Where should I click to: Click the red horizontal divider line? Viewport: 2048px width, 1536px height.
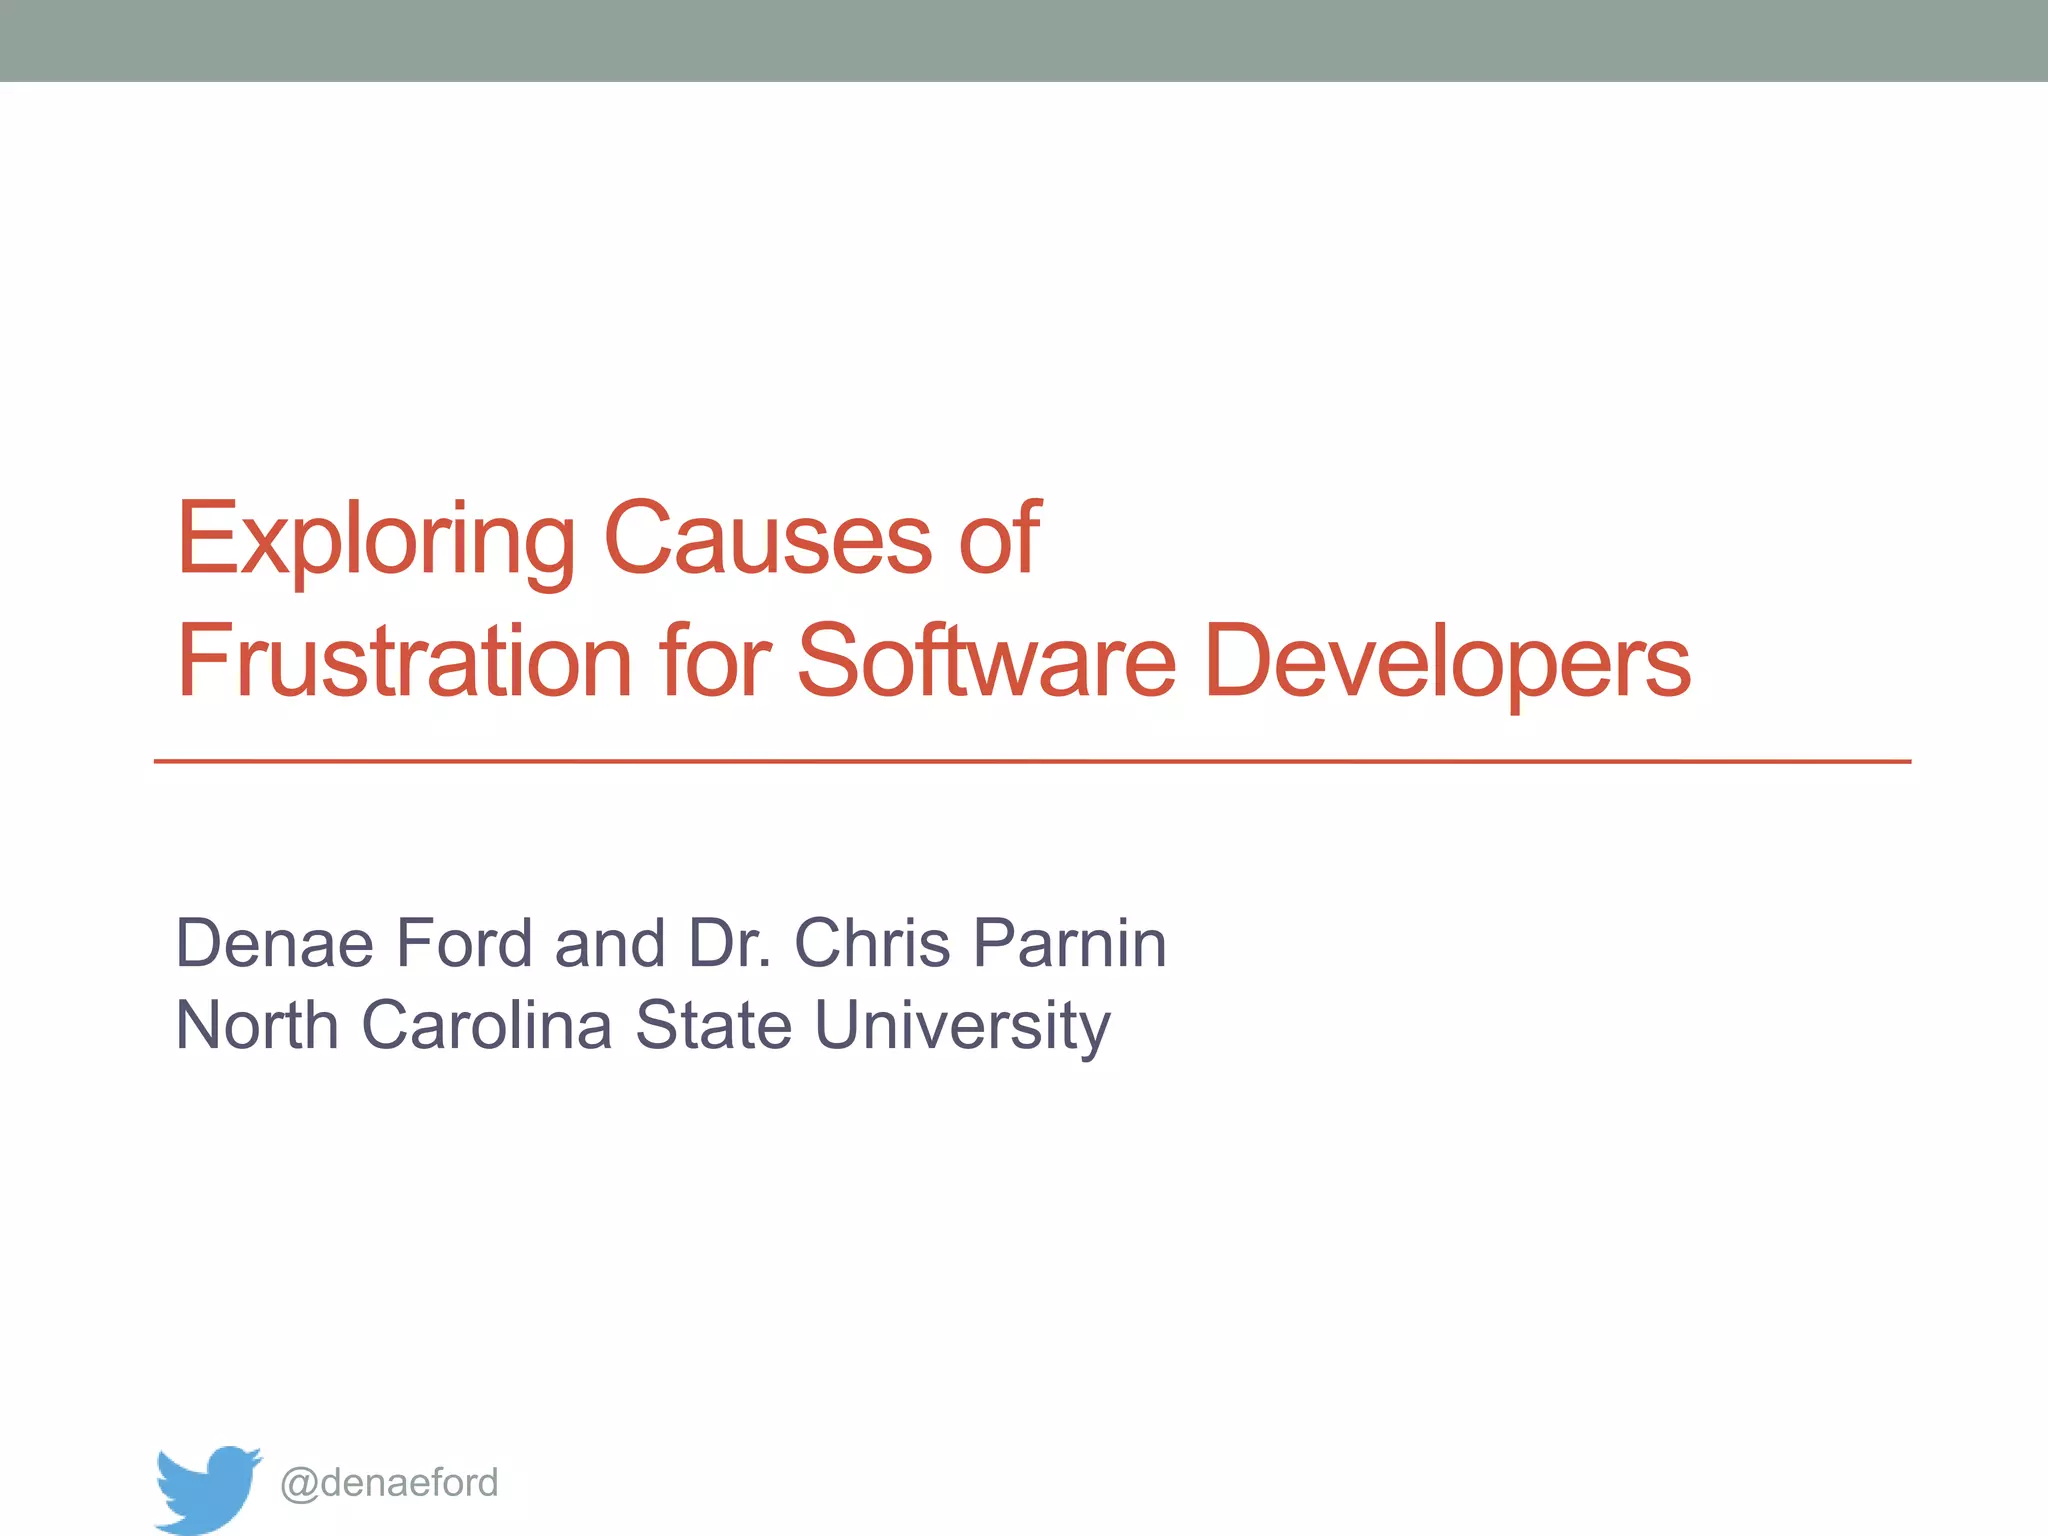coord(1030,762)
